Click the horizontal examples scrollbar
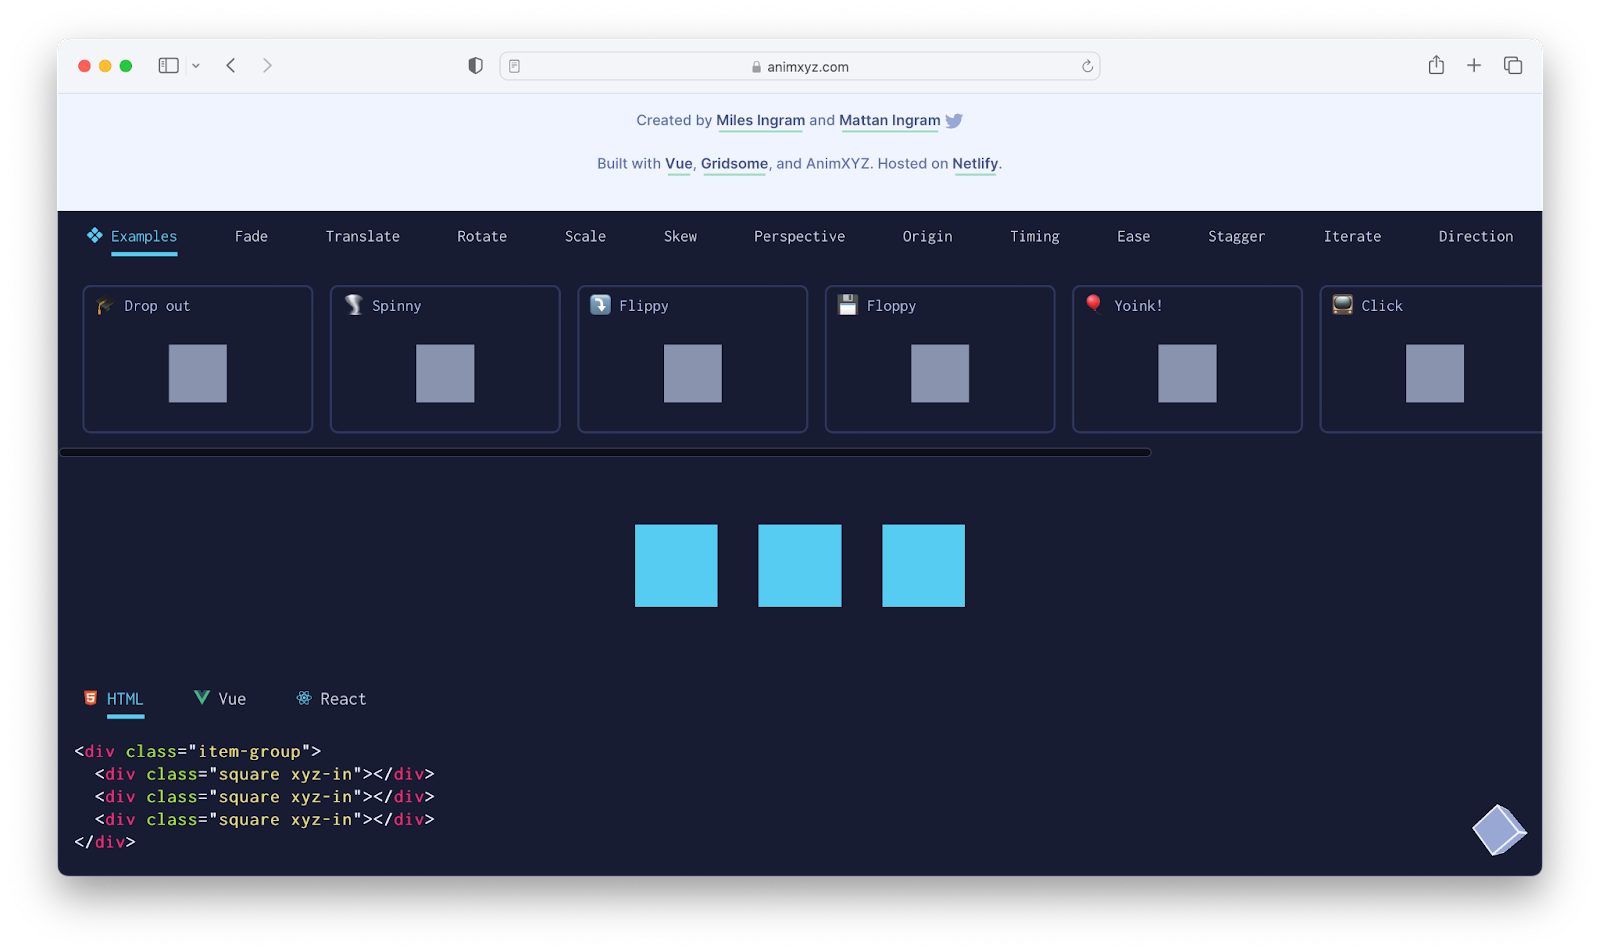This screenshot has height=952, width=1600. [605, 453]
